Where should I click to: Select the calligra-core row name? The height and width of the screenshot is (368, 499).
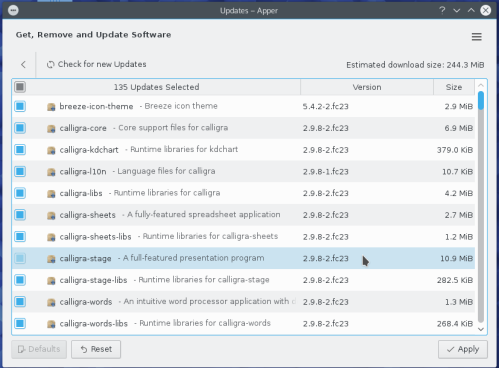point(83,128)
